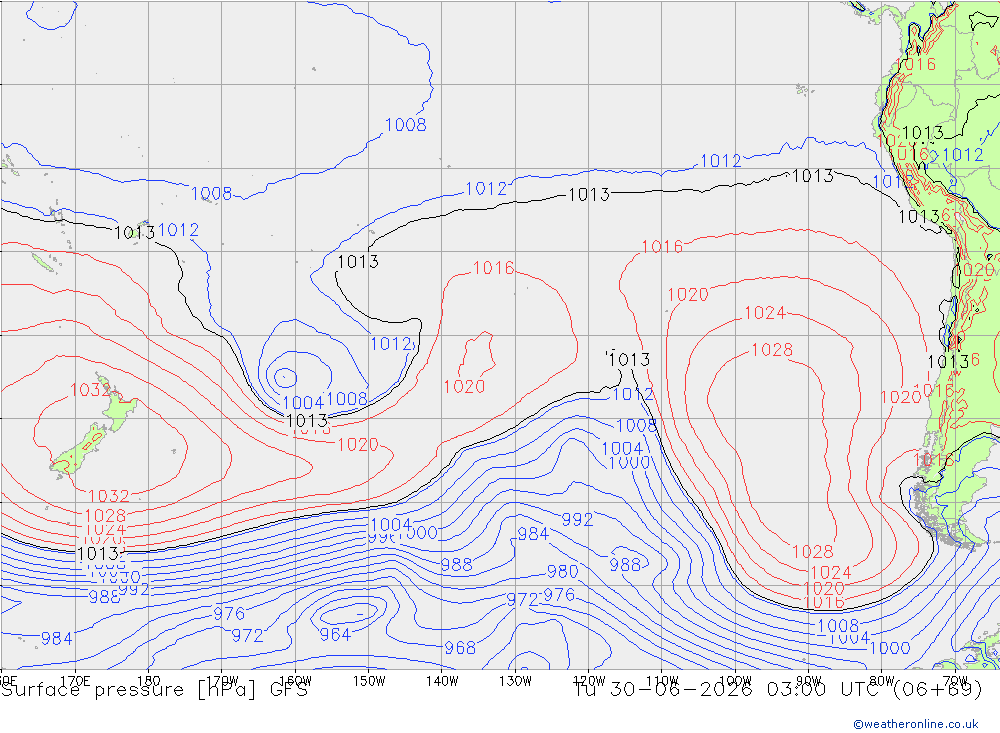Click the 1024 label between 1020 and 1028 in the eastern high
The height and width of the screenshot is (733, 1000).
pos(831,572)
